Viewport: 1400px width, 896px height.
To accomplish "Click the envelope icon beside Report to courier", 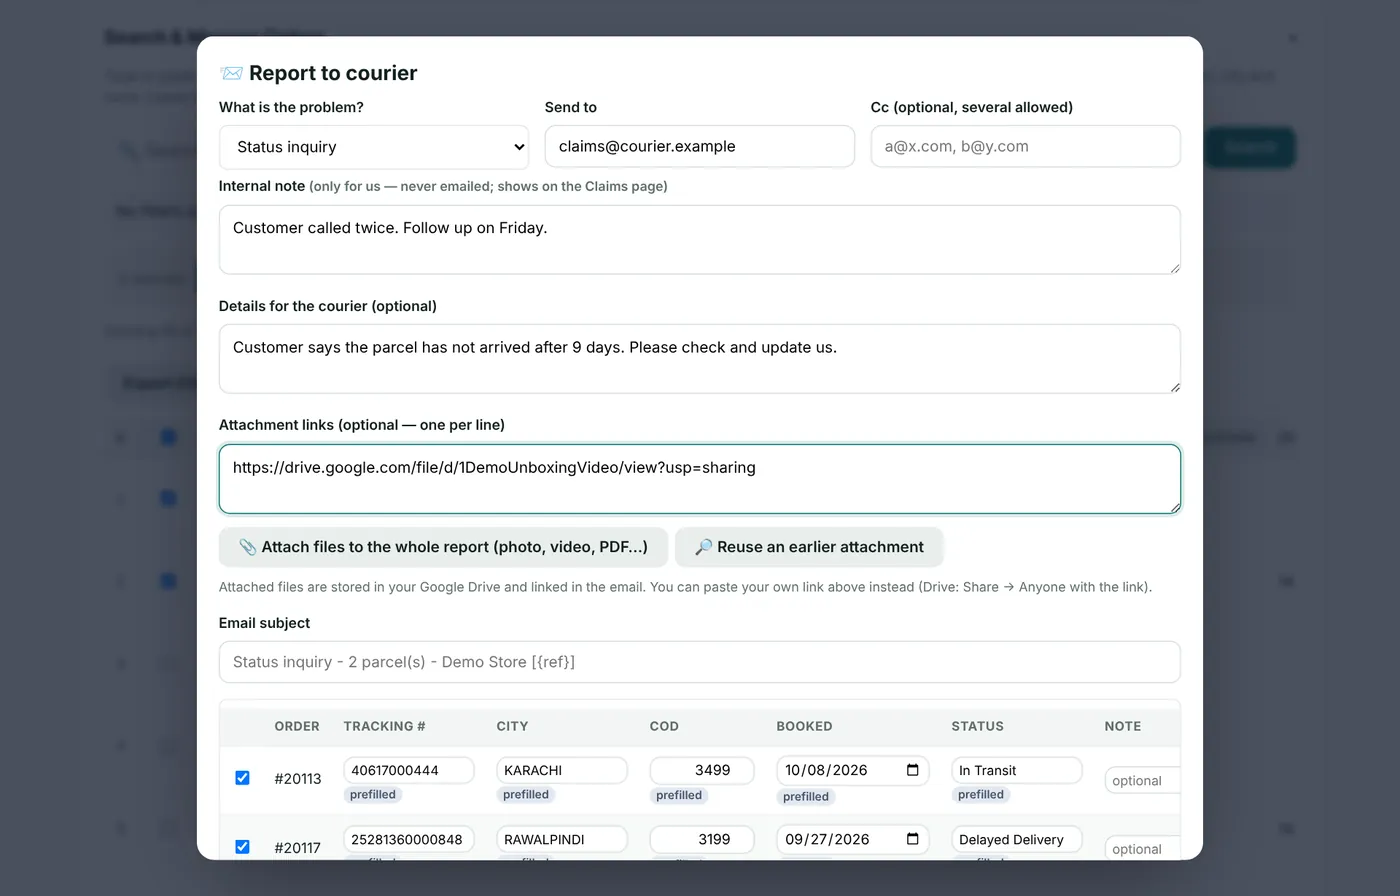I will tap(231, 73).
